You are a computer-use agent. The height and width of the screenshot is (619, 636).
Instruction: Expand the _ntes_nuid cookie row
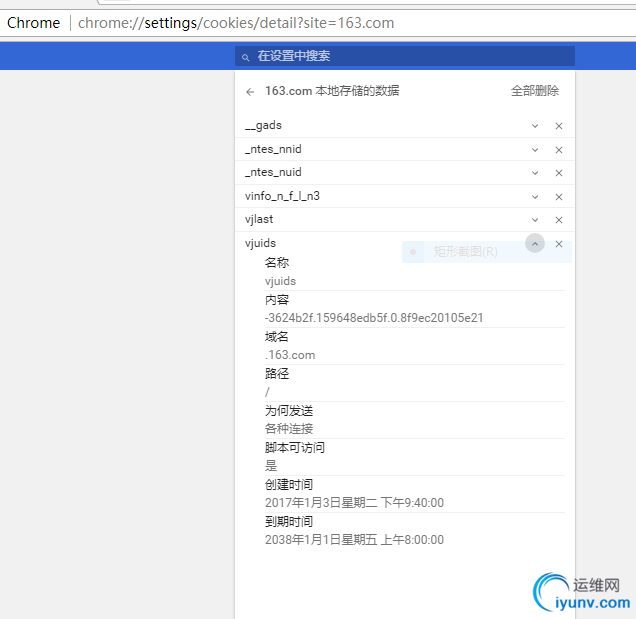point(535,173)
